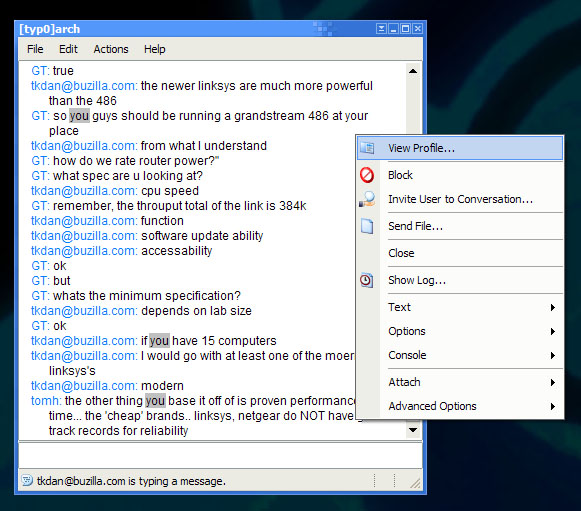This screenshot has width=581, height=511.
Task: Click the status text 'is typing a message'
Action: [177, 481]
